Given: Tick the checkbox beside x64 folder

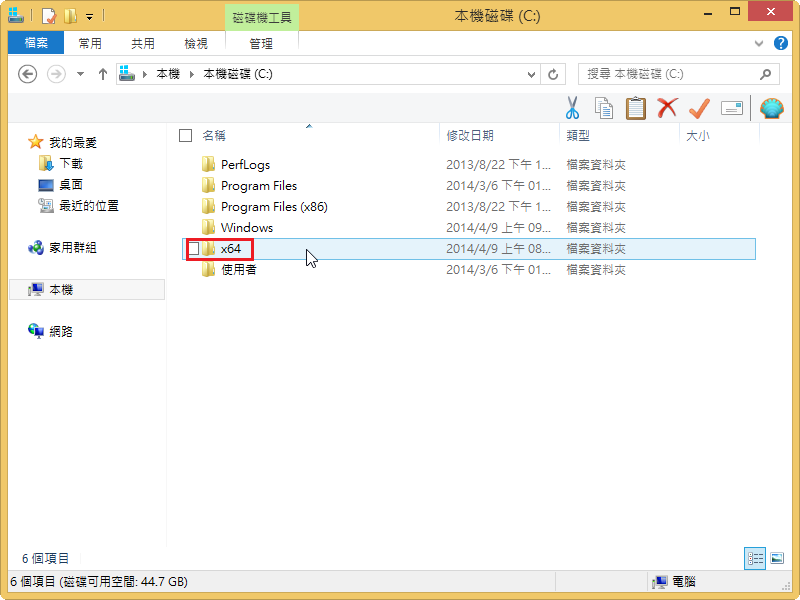Looking at the screenshot, I should pos(194,249).
